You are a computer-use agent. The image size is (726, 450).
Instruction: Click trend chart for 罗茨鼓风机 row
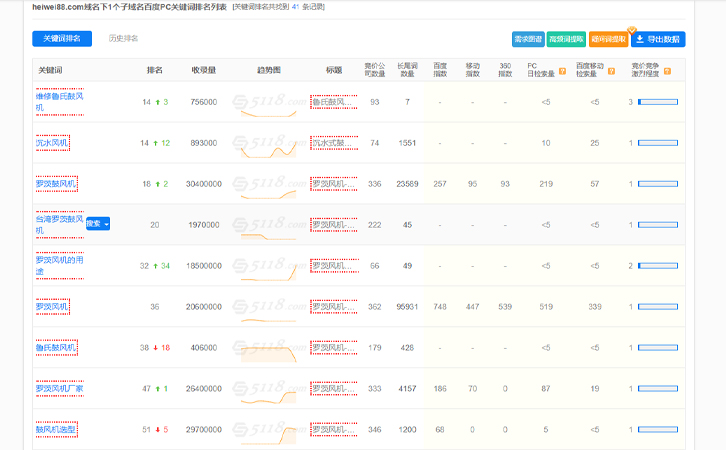tap(268, 184)
